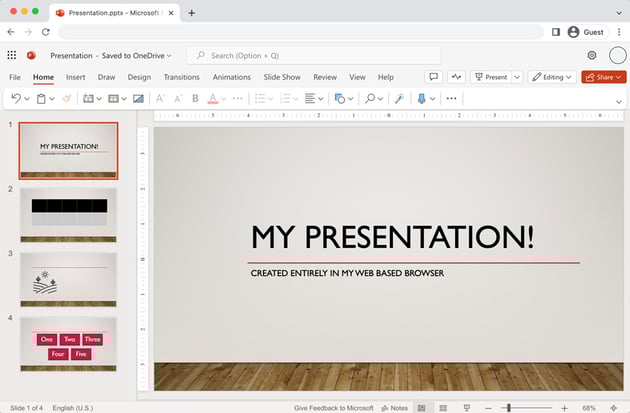Click the Designer wand icon in ribbon
The image size is (630, 413).
tap(399, 99)
